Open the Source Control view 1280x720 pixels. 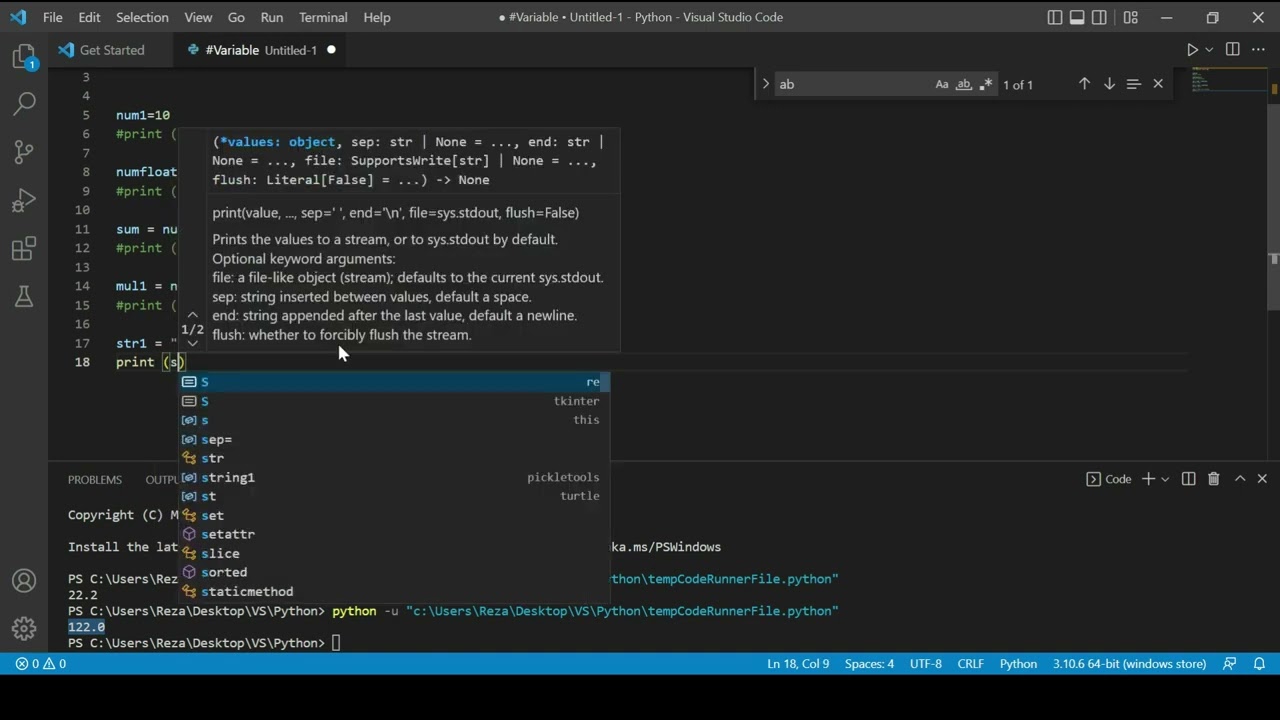click(x=24, y=152)
